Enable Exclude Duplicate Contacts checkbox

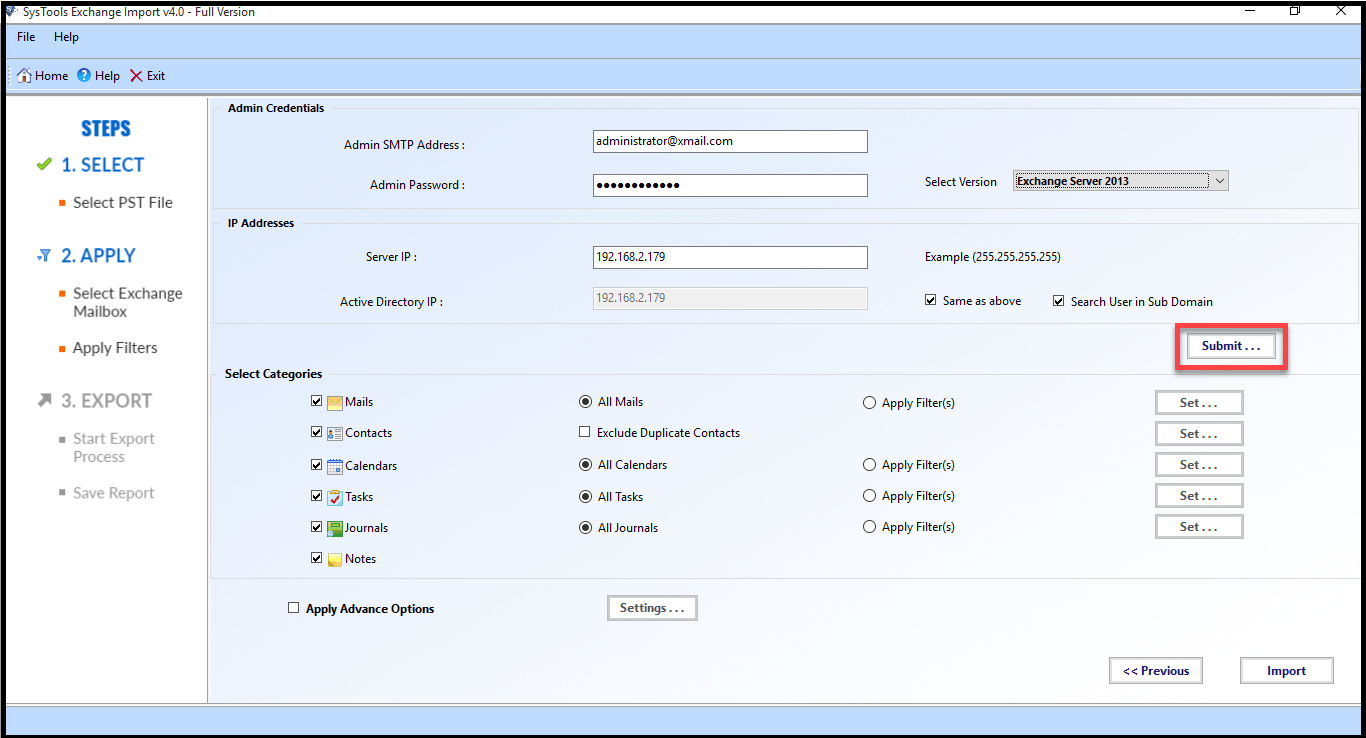[x=585, y=432]
